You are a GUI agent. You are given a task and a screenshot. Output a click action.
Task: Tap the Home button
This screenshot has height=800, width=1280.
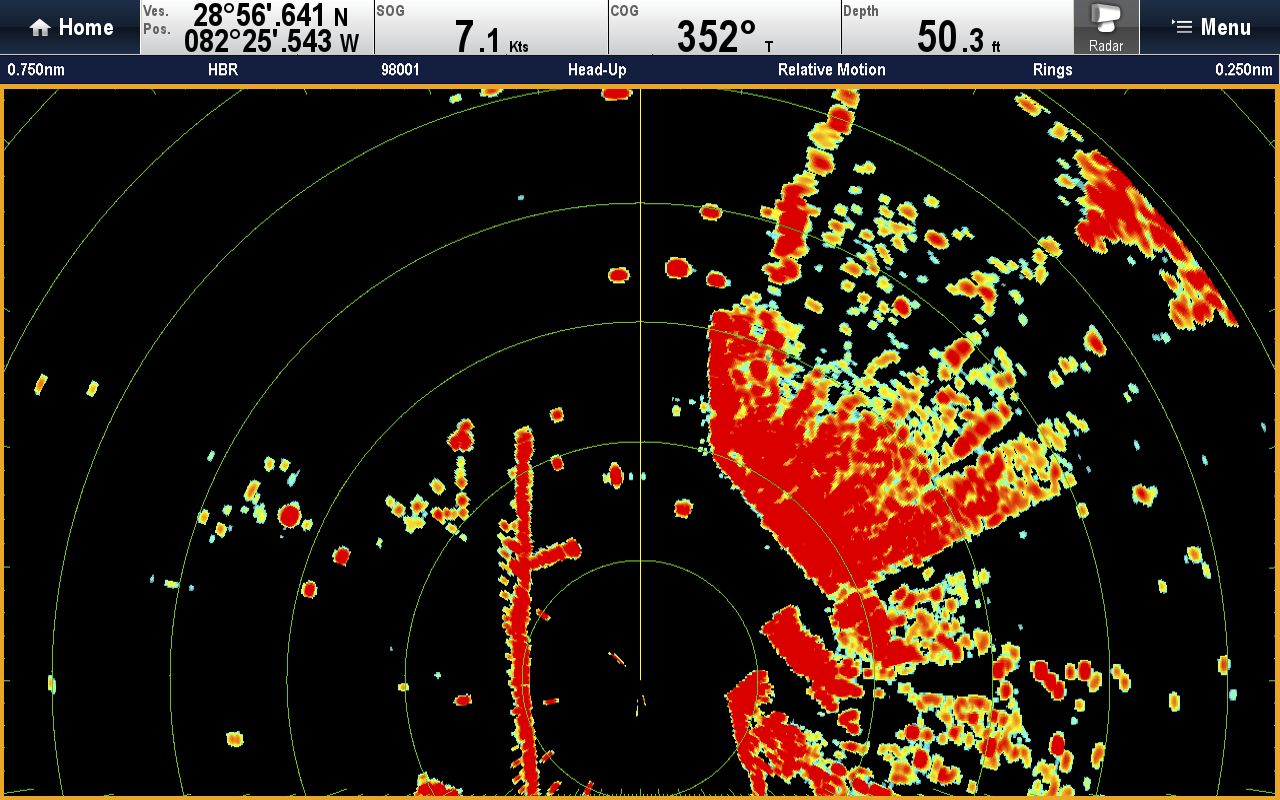[70, 27]
